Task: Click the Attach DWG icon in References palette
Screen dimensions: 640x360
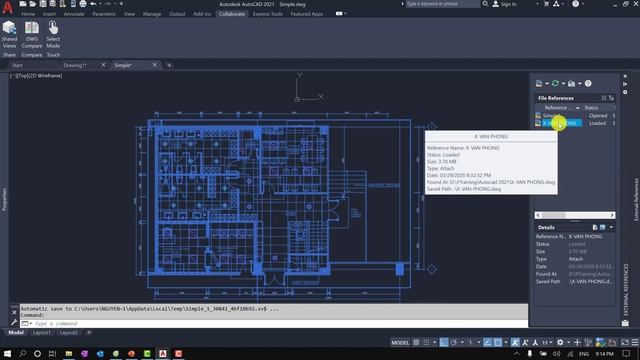Action: click(539, 84)
